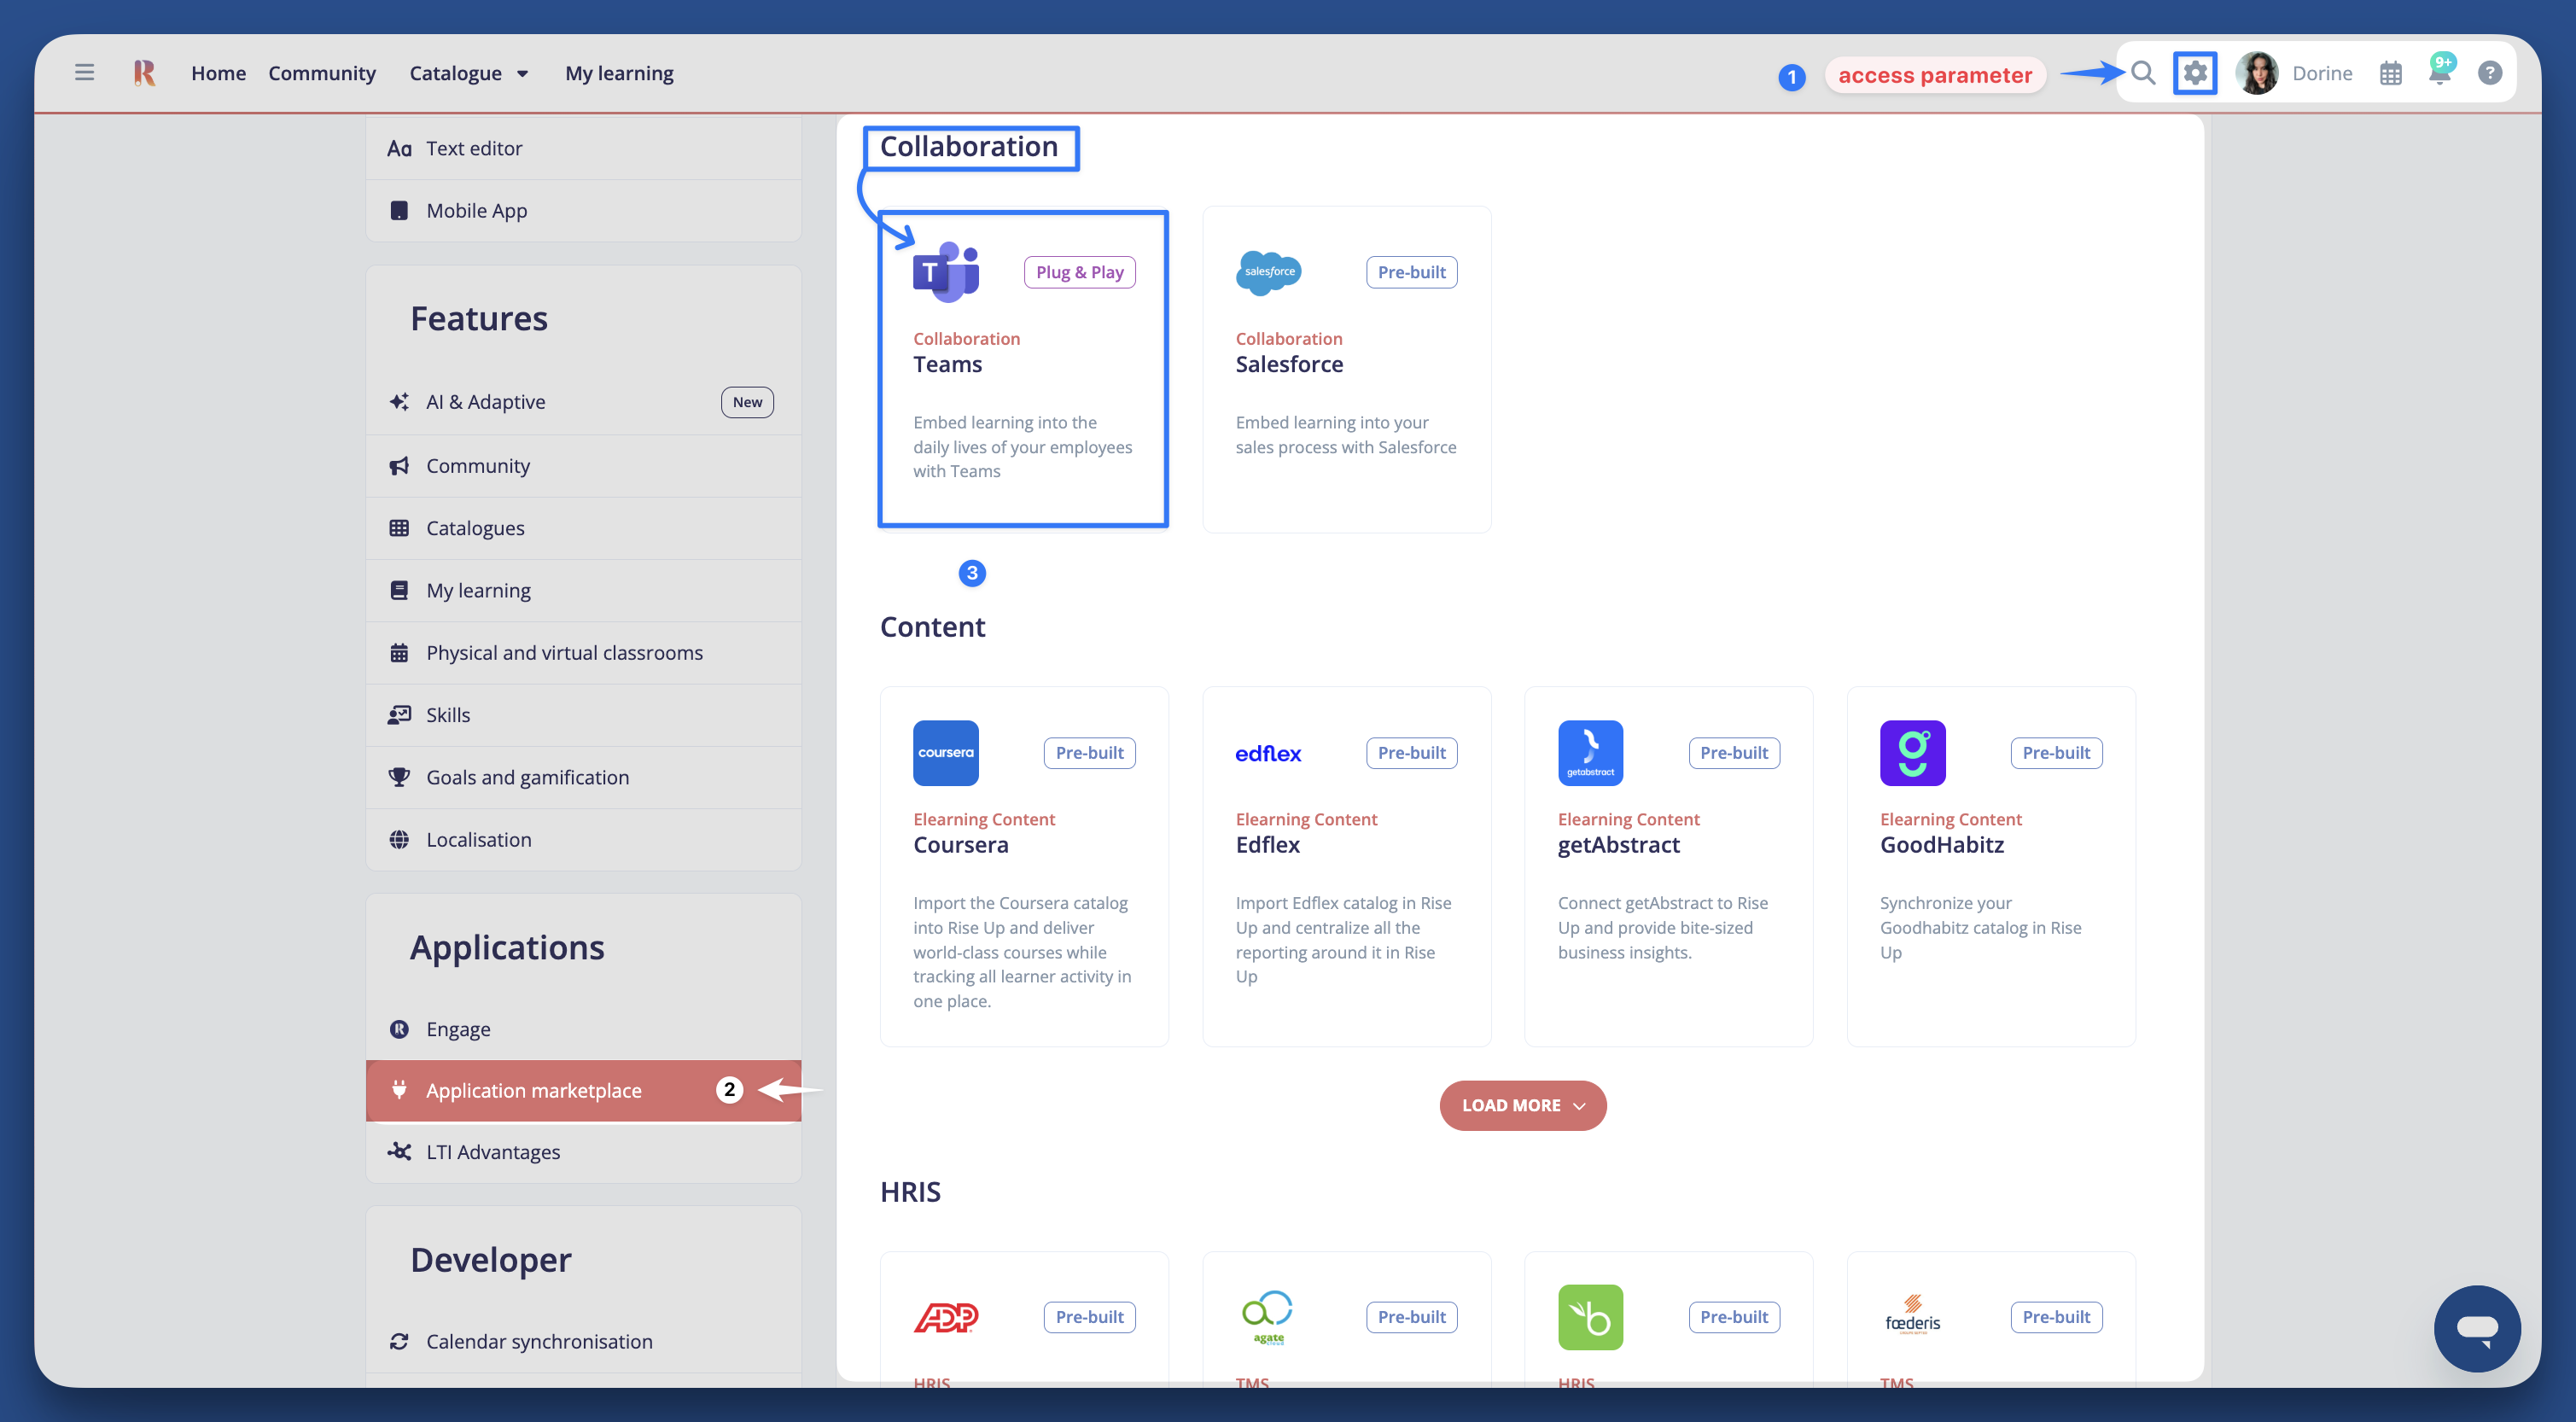Select the Salesforce collaboration card
This screenshot has width=2576, height=1422.
[1346, 367]
